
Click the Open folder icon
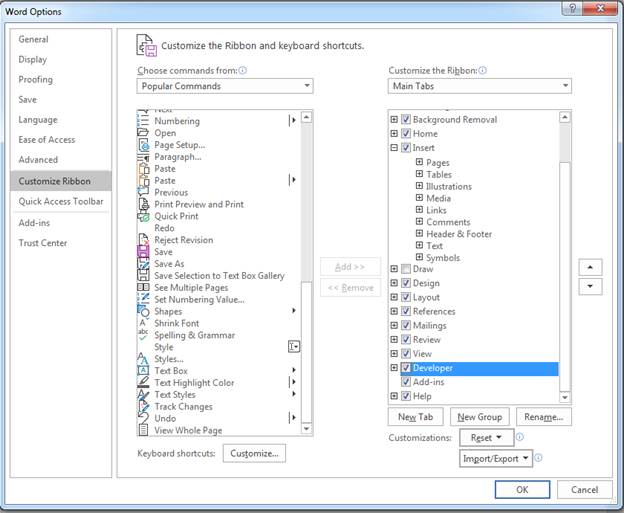click(143, 133)
